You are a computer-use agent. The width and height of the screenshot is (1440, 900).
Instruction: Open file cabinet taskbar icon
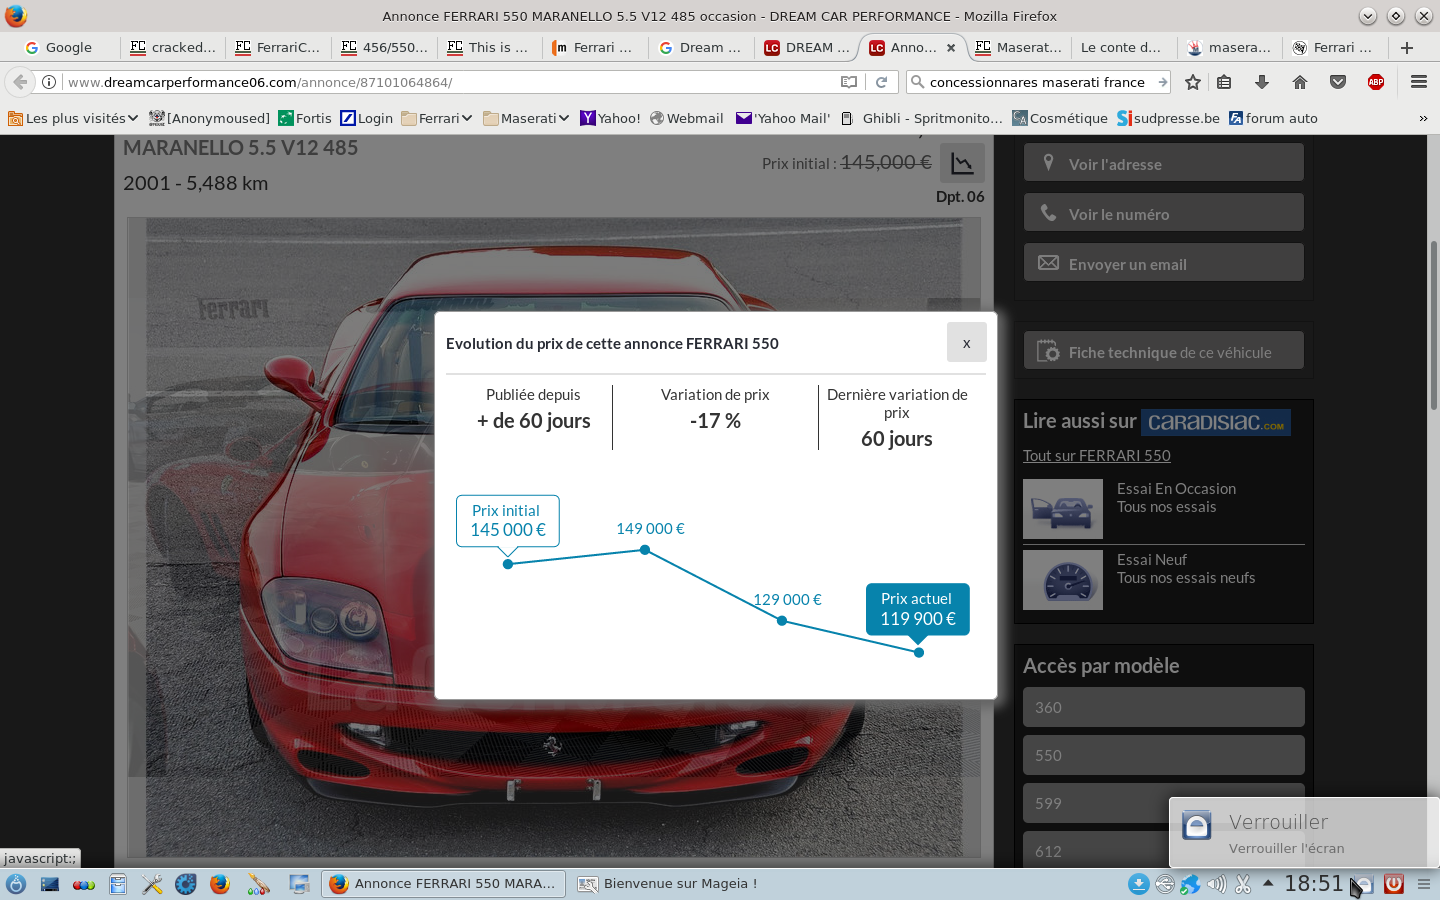(x=118, y=884)
